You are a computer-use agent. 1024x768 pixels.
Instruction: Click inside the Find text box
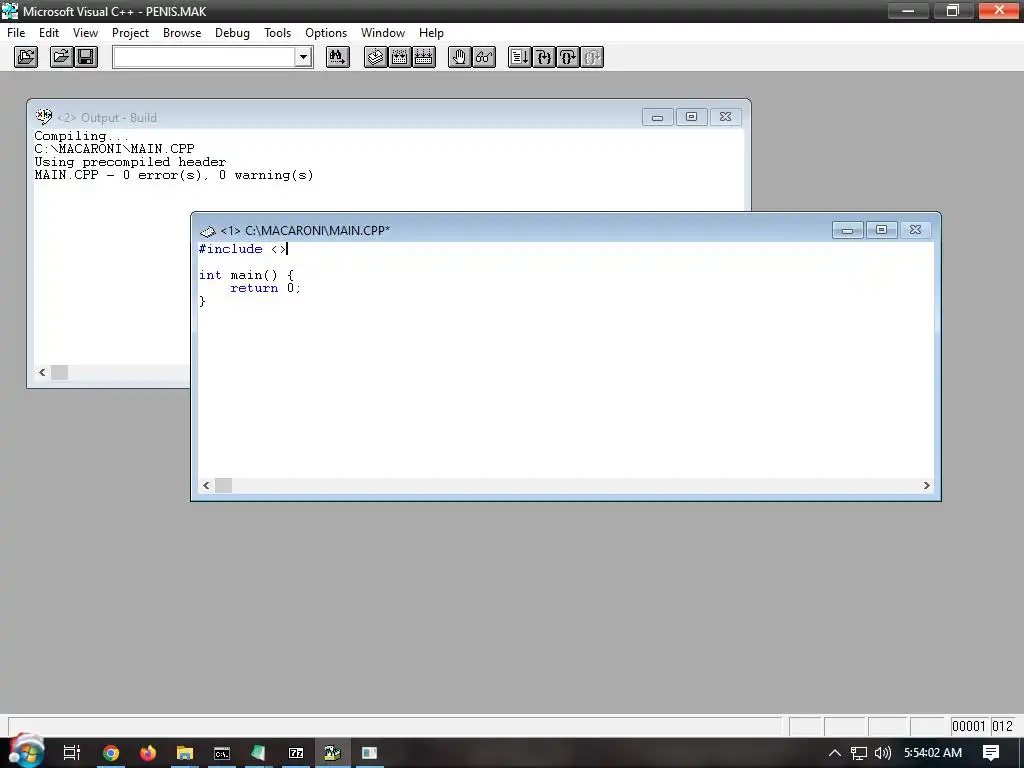point(204,57)
